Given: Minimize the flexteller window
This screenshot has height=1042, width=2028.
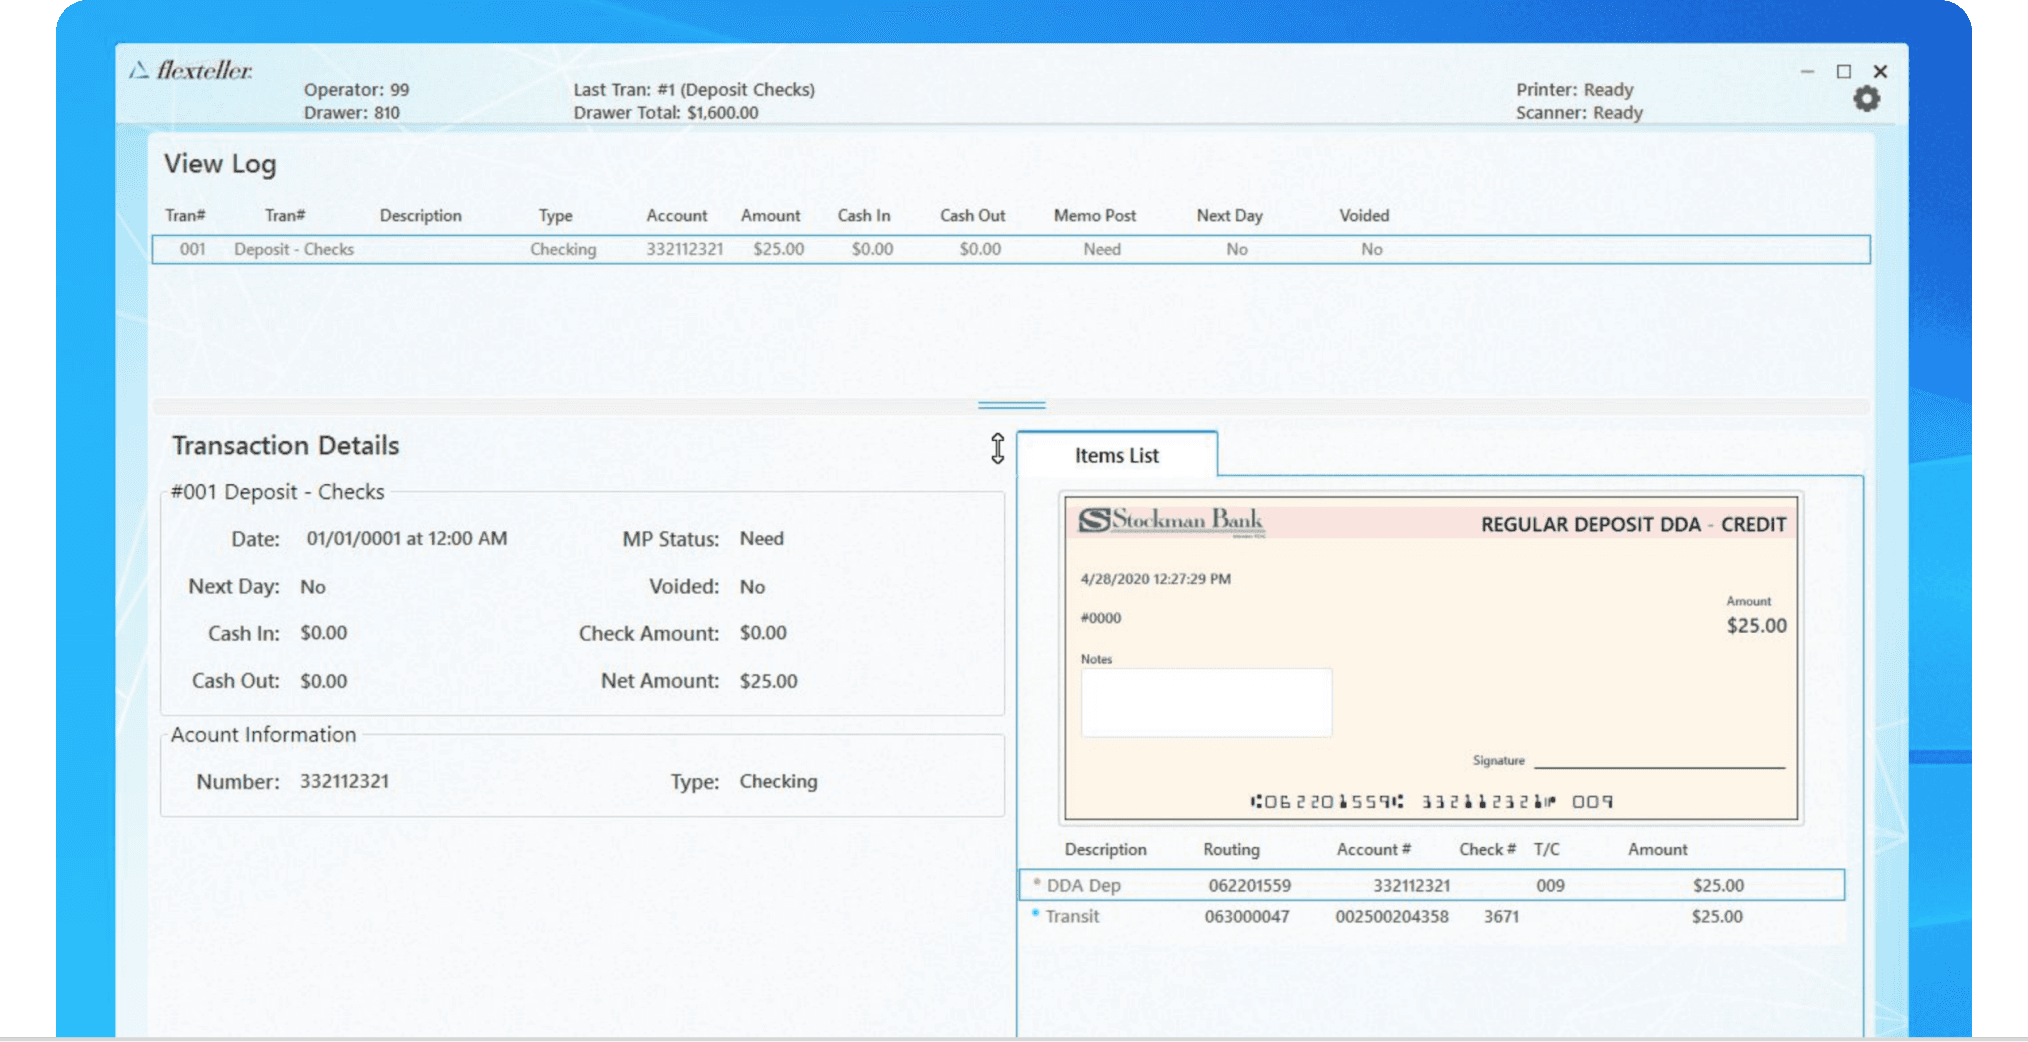Looking at the screenshot, I should 1807,72.
